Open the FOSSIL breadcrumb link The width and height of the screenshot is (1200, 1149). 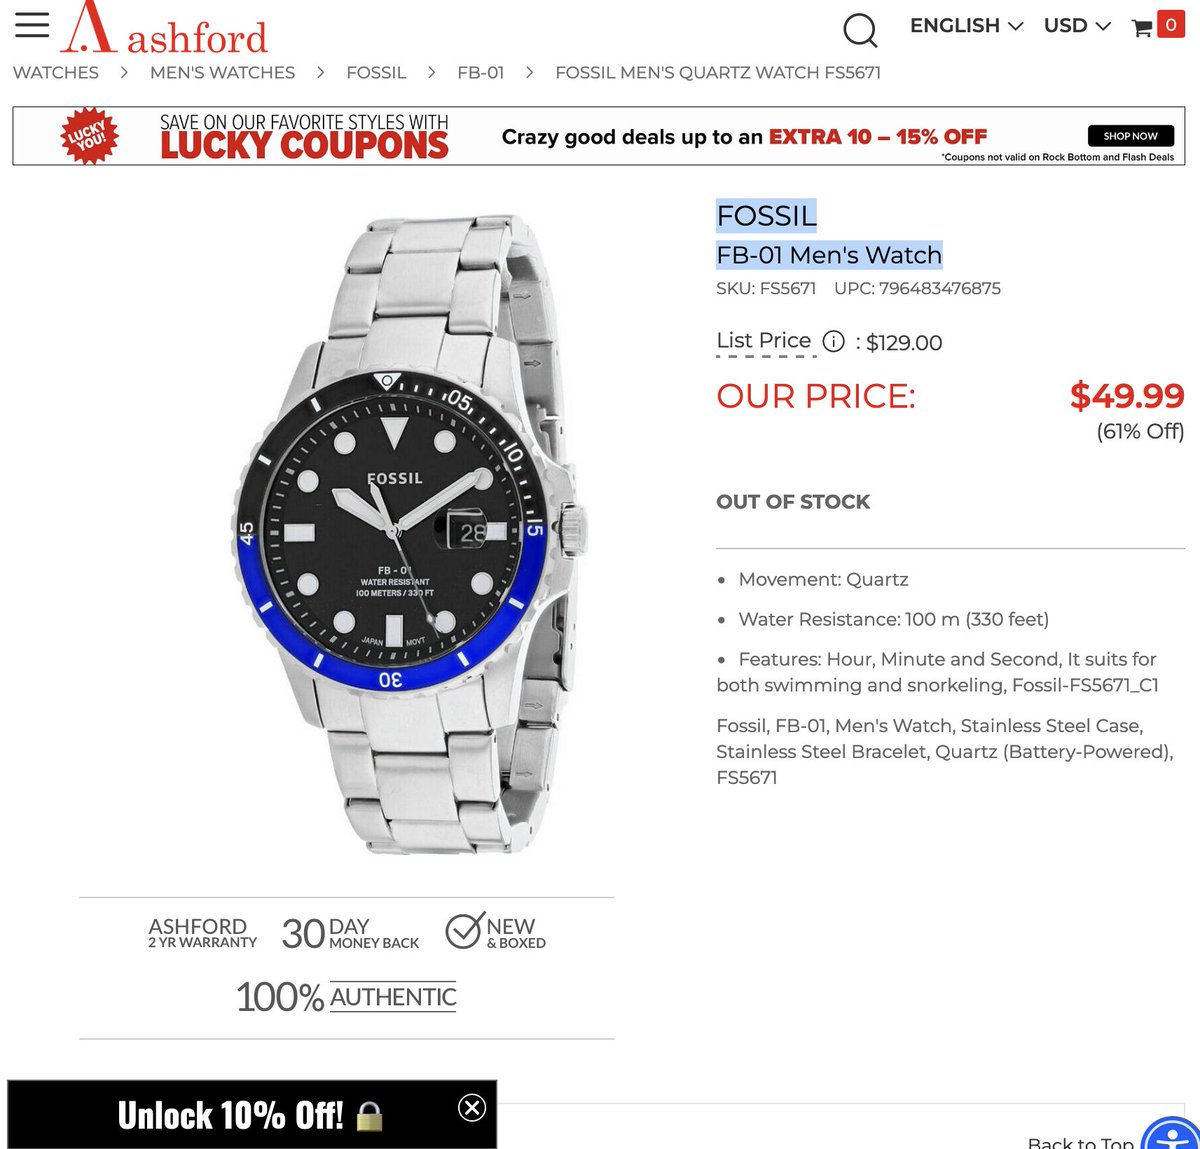click(x=376, y=73)
